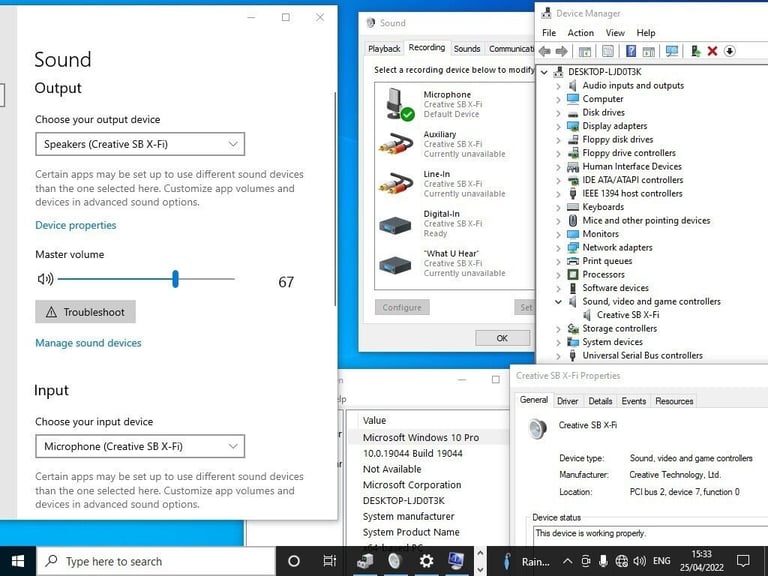Open Resources tab in Properties window
Viewport: 768px width, 576px height.
click(x=674, y=401)
